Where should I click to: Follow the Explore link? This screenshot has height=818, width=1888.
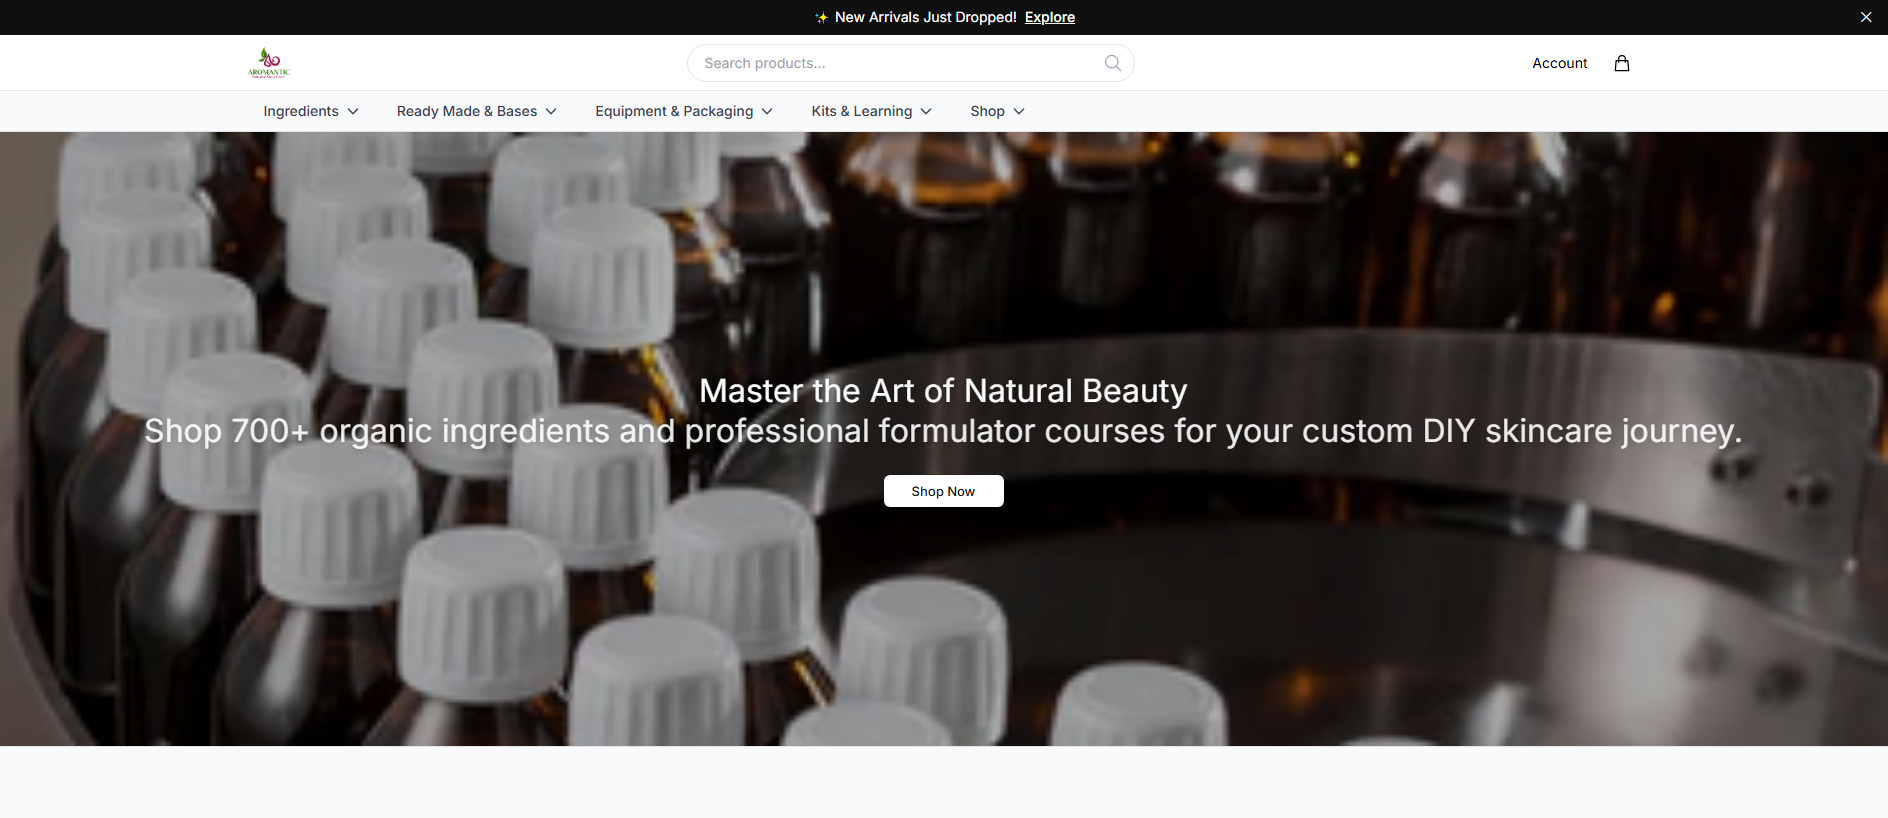tap(1050, 17)
